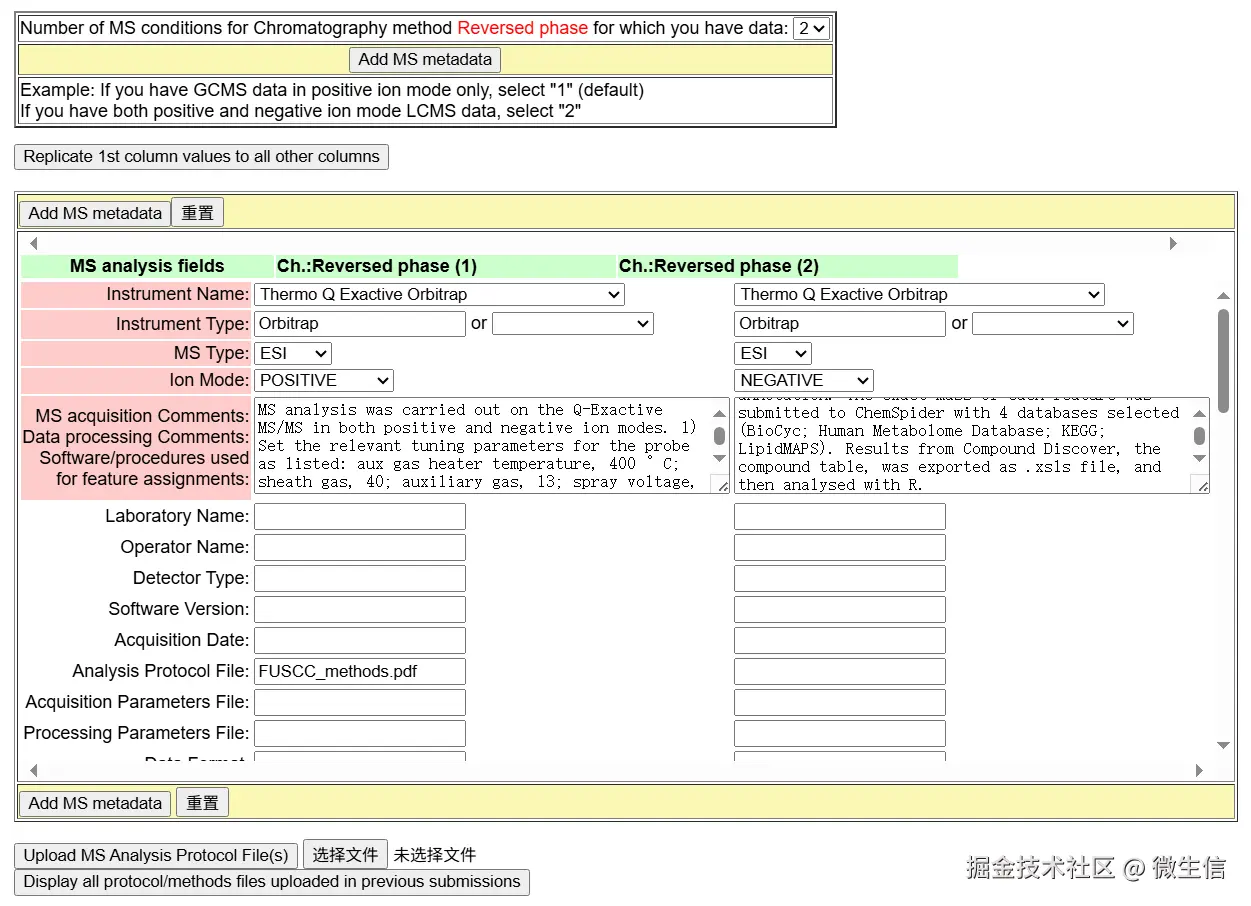Click Acquisition Date field in column (2)
Viewport: 1251px width, 906px height.
840,641
